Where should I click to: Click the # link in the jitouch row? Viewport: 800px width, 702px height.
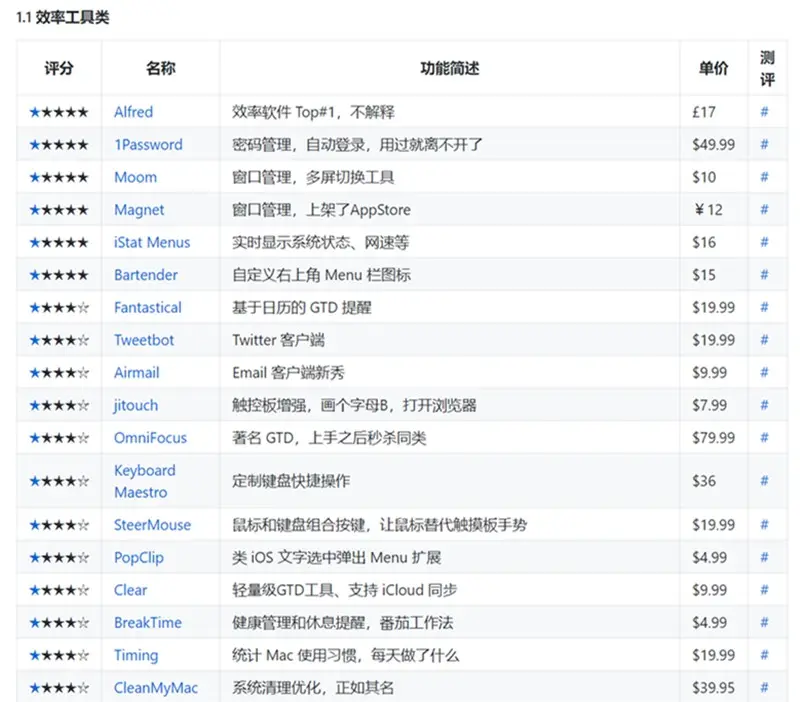[x=764, y=406]
